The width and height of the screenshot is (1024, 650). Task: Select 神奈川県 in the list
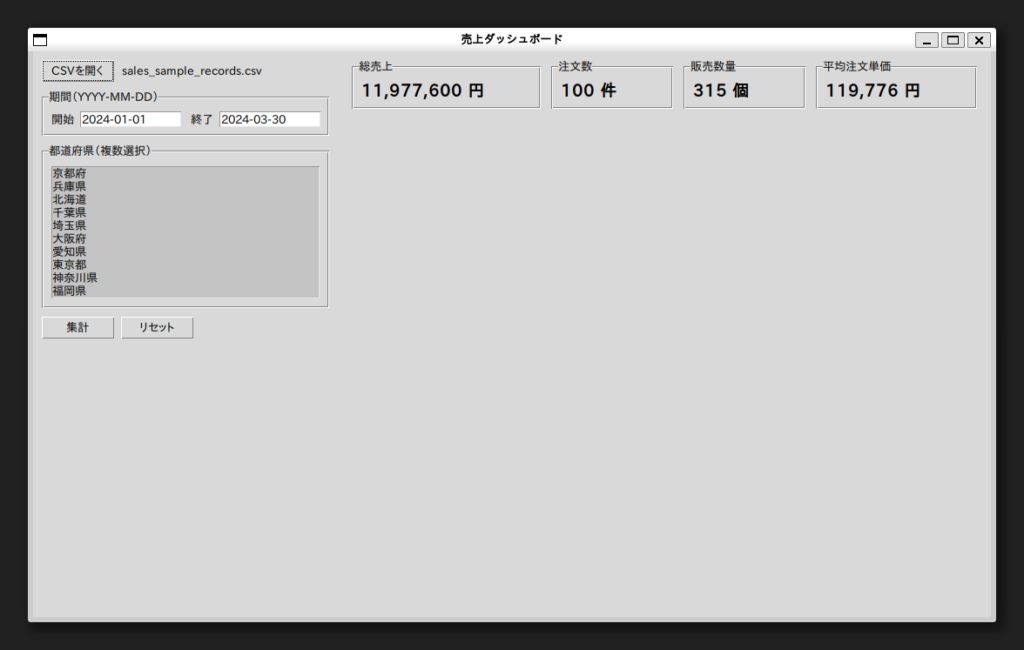[75, 278]
